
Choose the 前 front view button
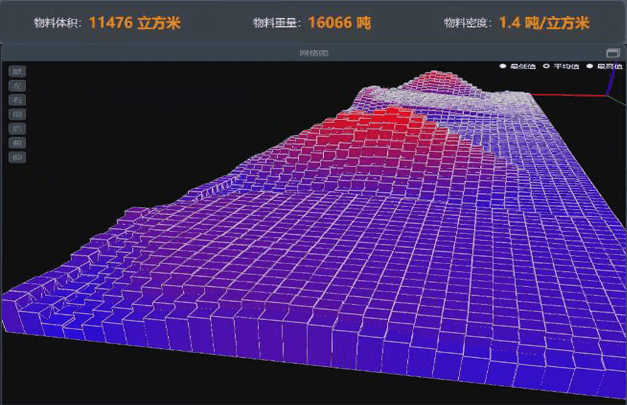pyautogui.click(x=17, y=115)
